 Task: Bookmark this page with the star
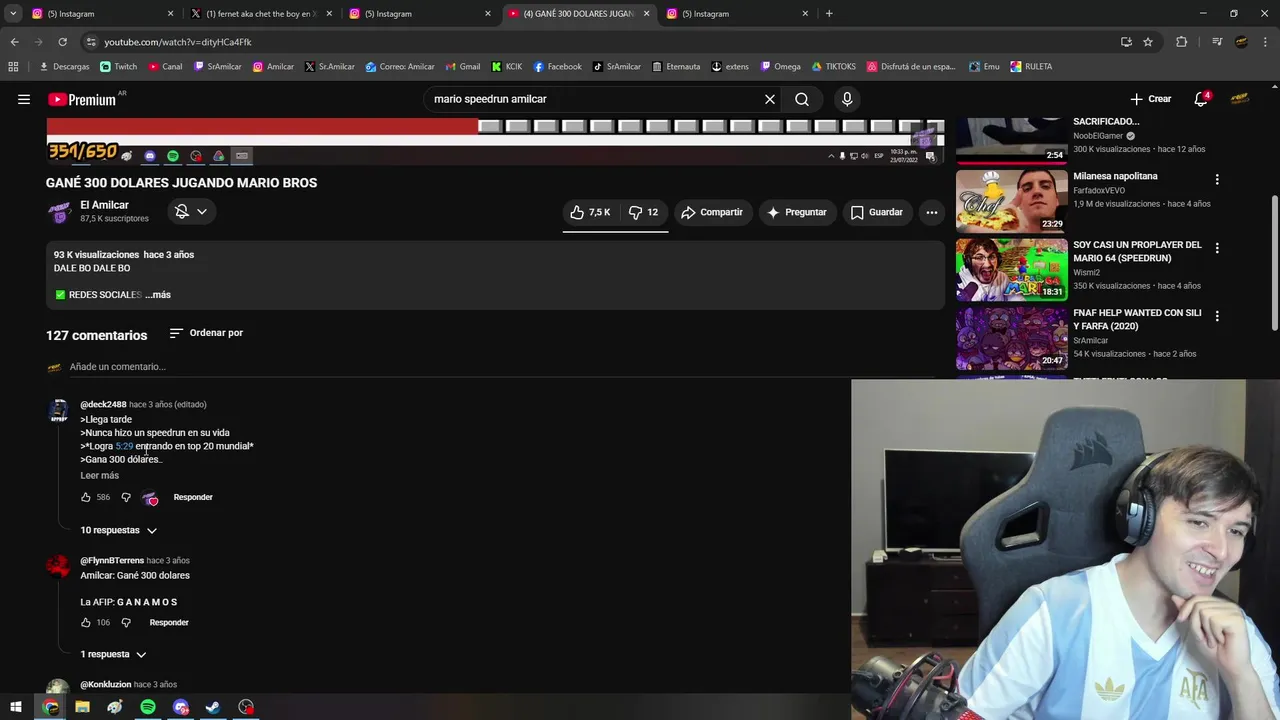click(x=1148, y=42)
